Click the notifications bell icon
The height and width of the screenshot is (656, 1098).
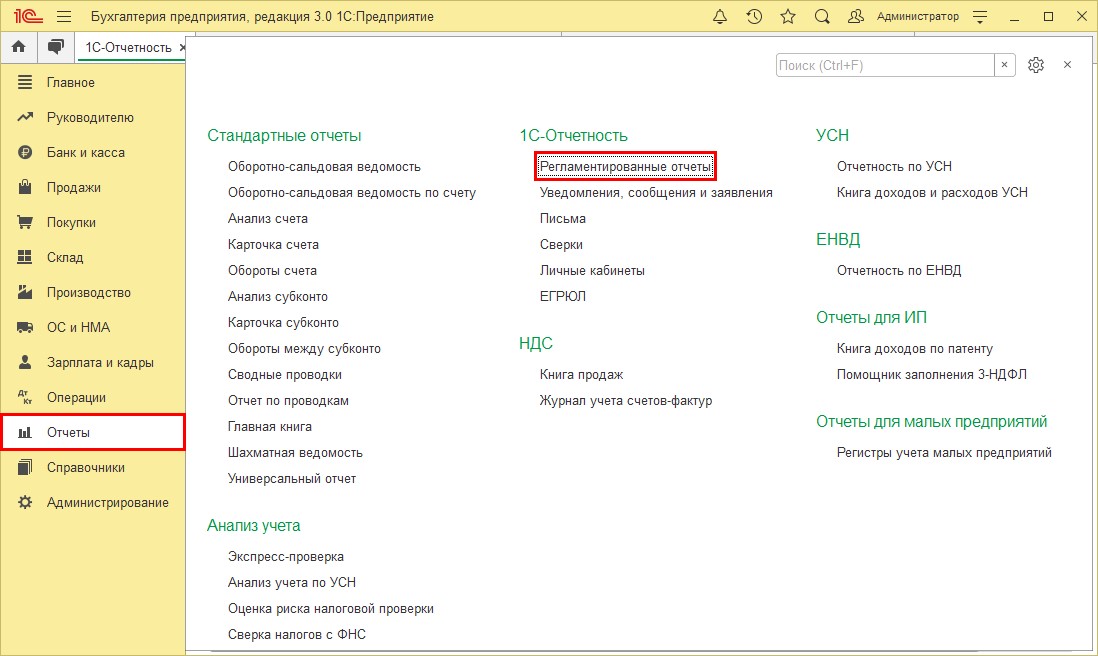tap(720, 16)
